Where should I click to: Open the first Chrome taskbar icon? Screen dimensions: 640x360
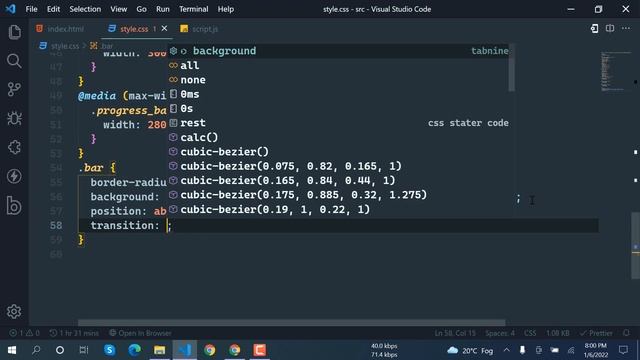pyautogui.click(x=209, y=350)
